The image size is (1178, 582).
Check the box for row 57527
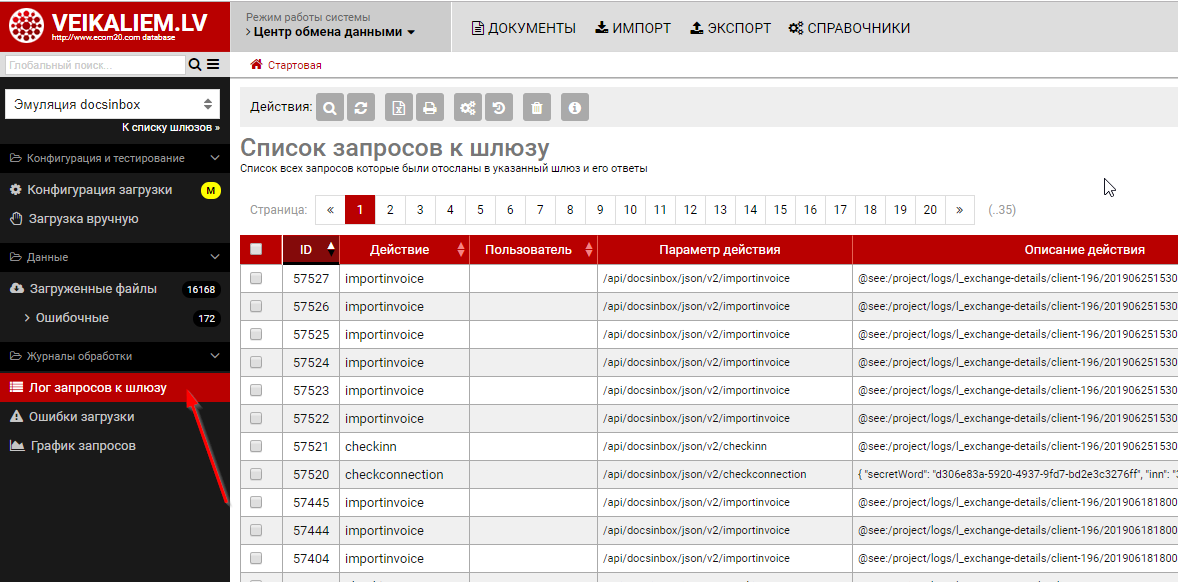coord(256,278)
